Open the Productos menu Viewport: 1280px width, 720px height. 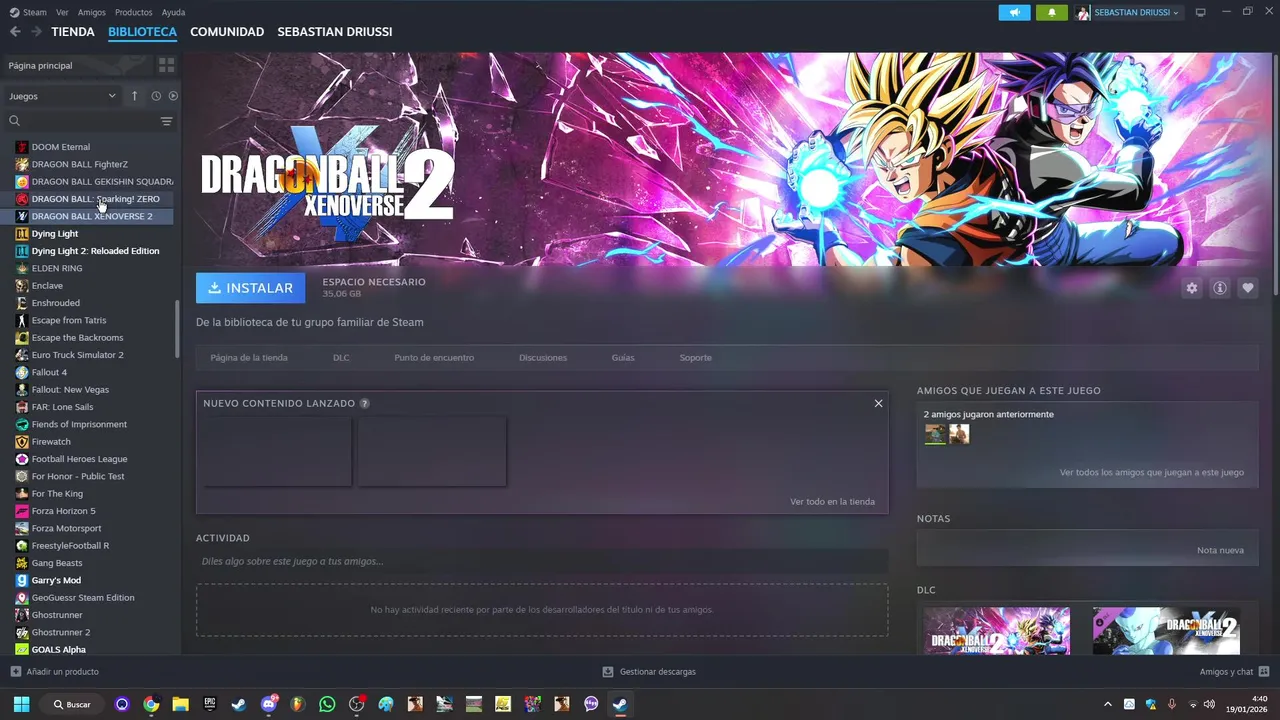(x=134, y=12)
